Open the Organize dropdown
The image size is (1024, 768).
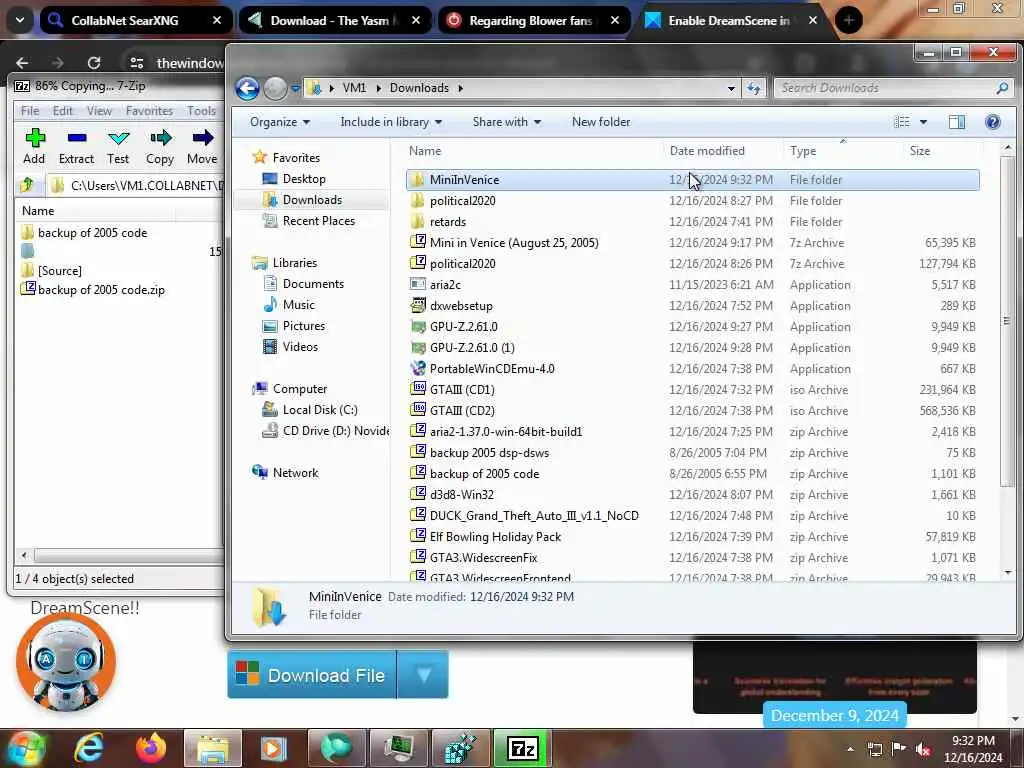click(x=280, y=121)
